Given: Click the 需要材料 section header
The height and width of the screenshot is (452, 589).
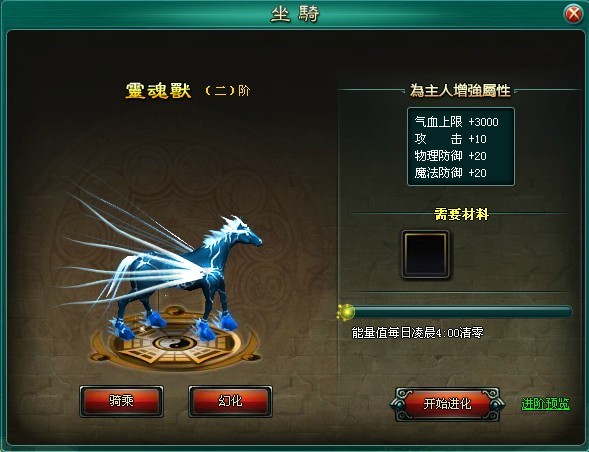Looking at the screenshot, I should [x=461, y=215].
